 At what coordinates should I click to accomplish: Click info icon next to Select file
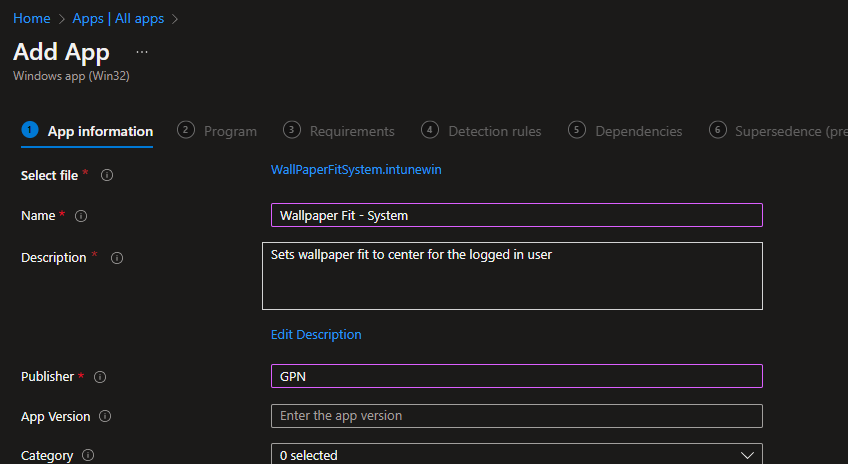pos(107,175)
